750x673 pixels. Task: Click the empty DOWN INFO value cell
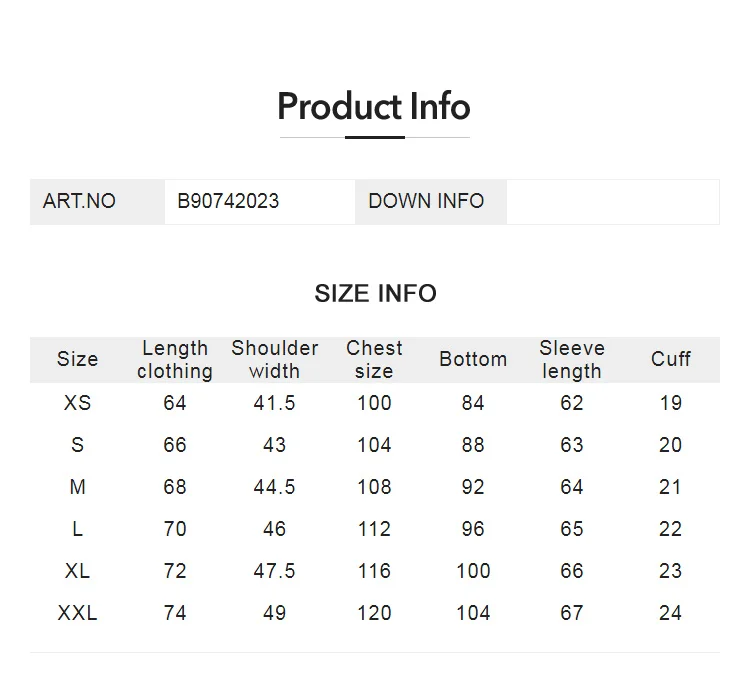click(613, 202)
